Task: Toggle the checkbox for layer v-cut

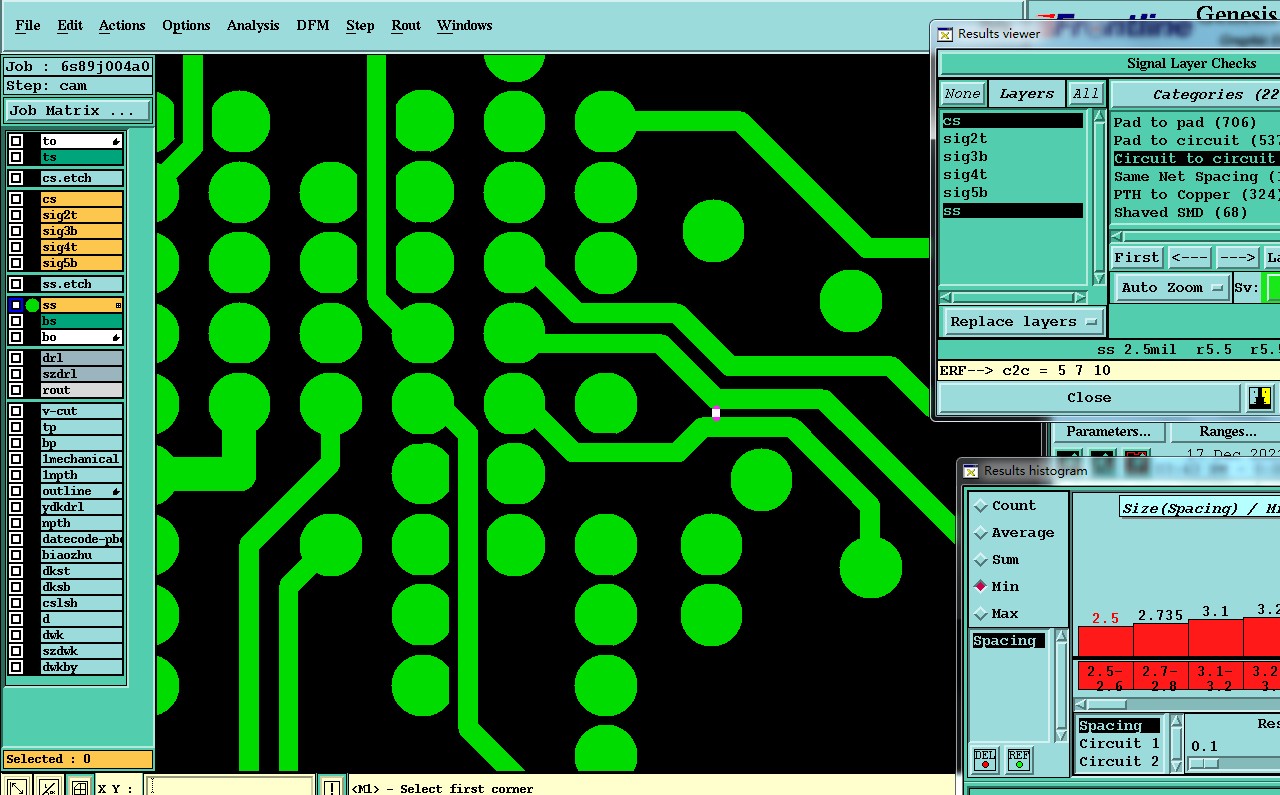Action: (x=16, y=411)
